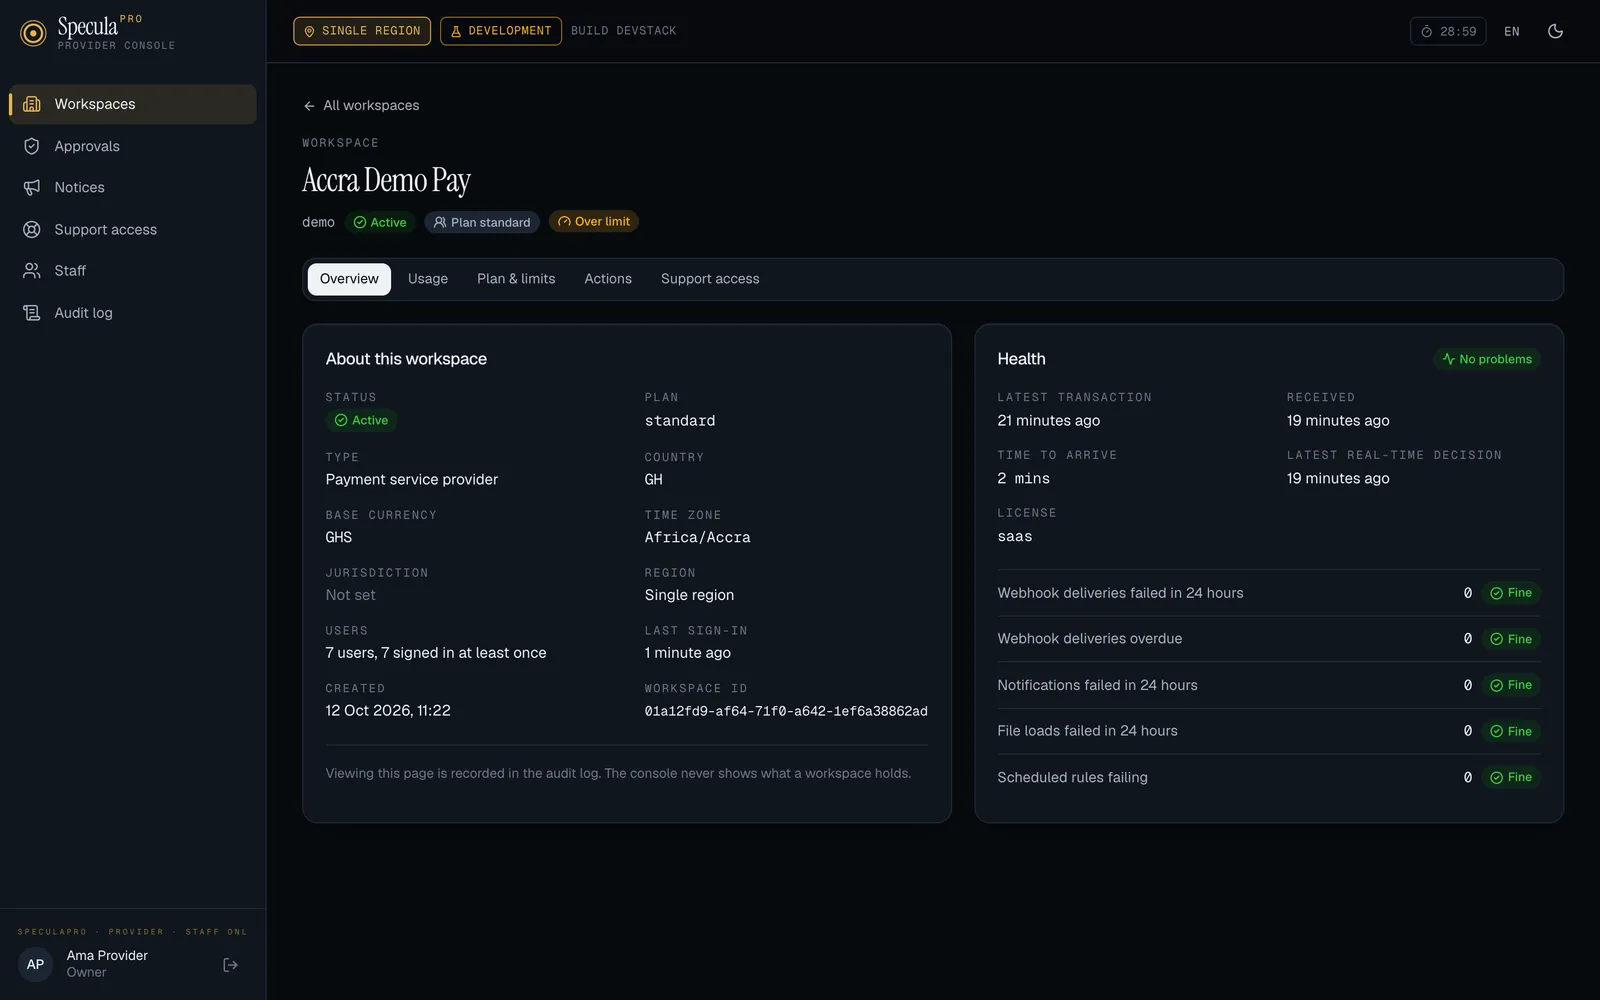1600x1000 pixels.
Task: Click the BUILD DEVSTACK label
Action: [624, 31]
